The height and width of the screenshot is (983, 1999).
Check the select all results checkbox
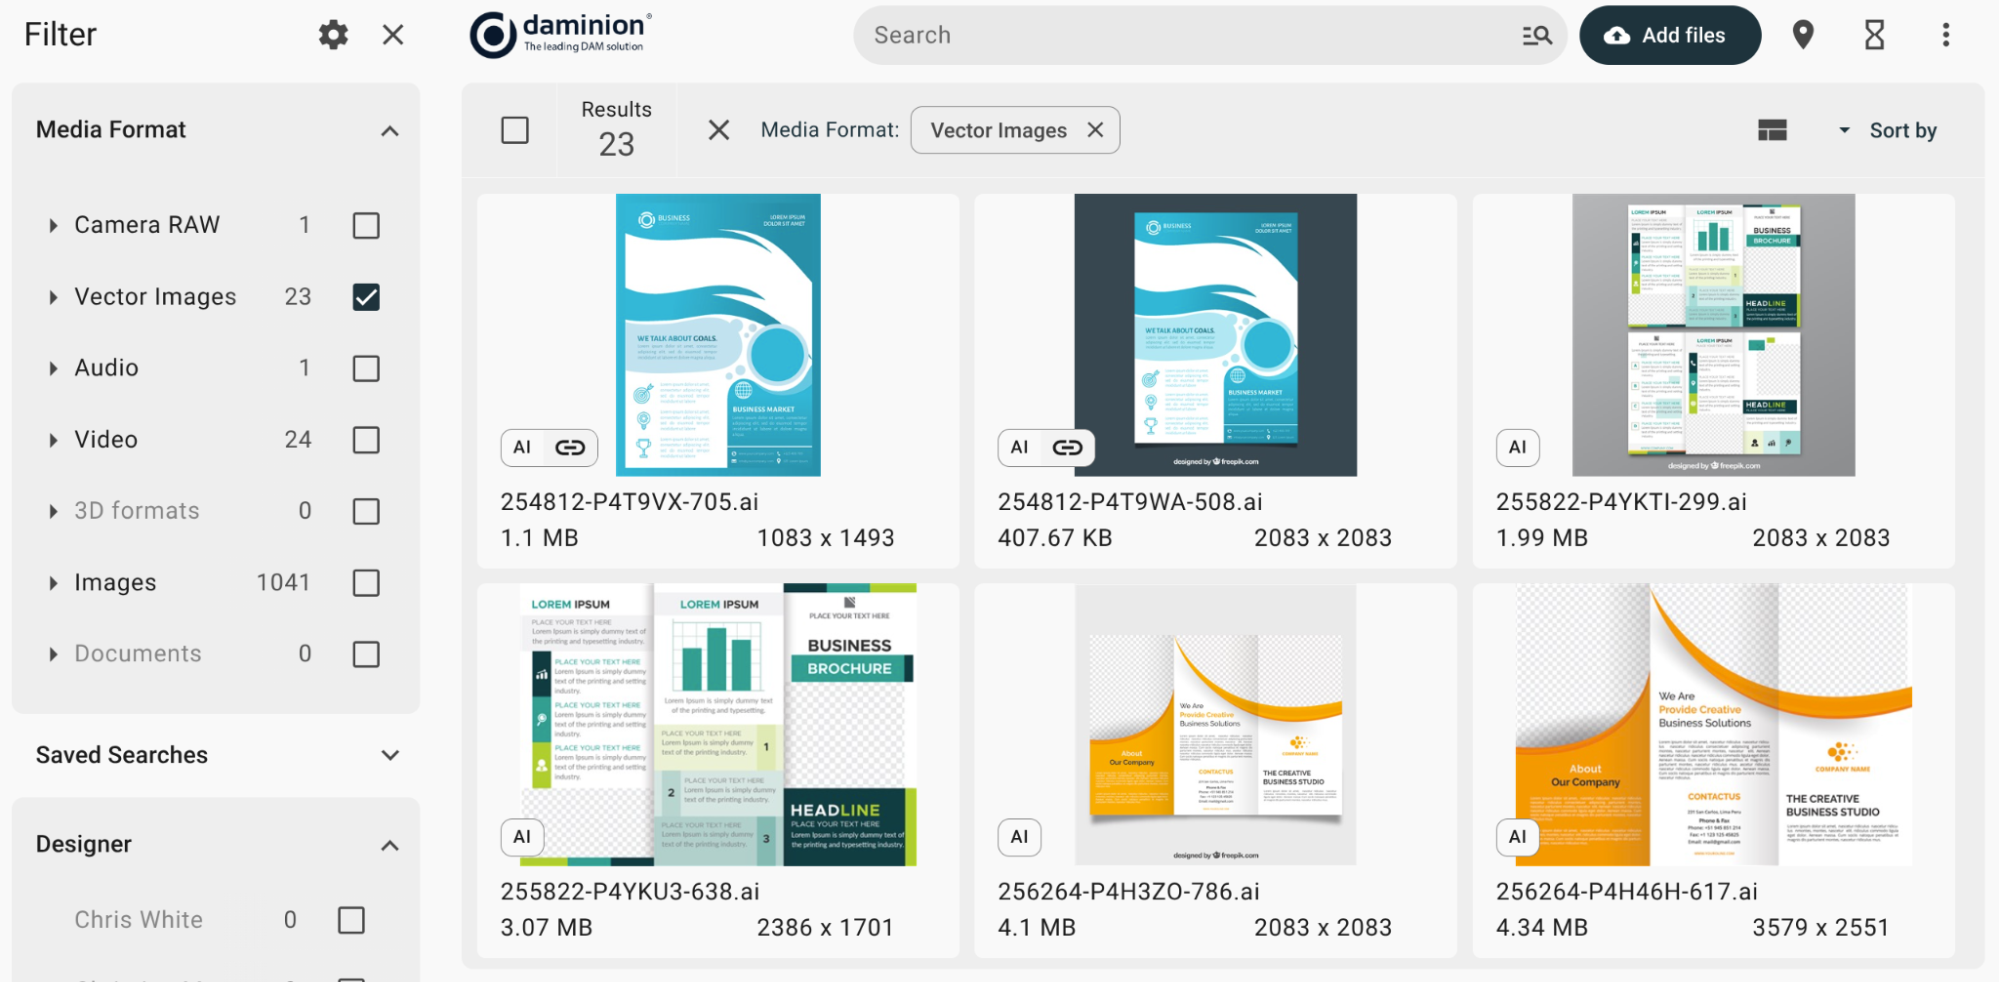click(x=515, y=131)
